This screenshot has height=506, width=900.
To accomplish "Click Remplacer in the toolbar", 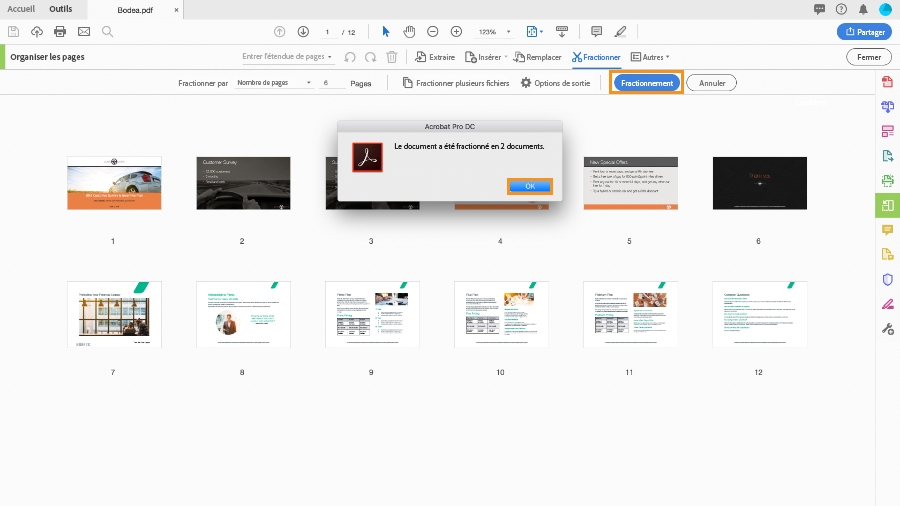I will click(537, 57).
